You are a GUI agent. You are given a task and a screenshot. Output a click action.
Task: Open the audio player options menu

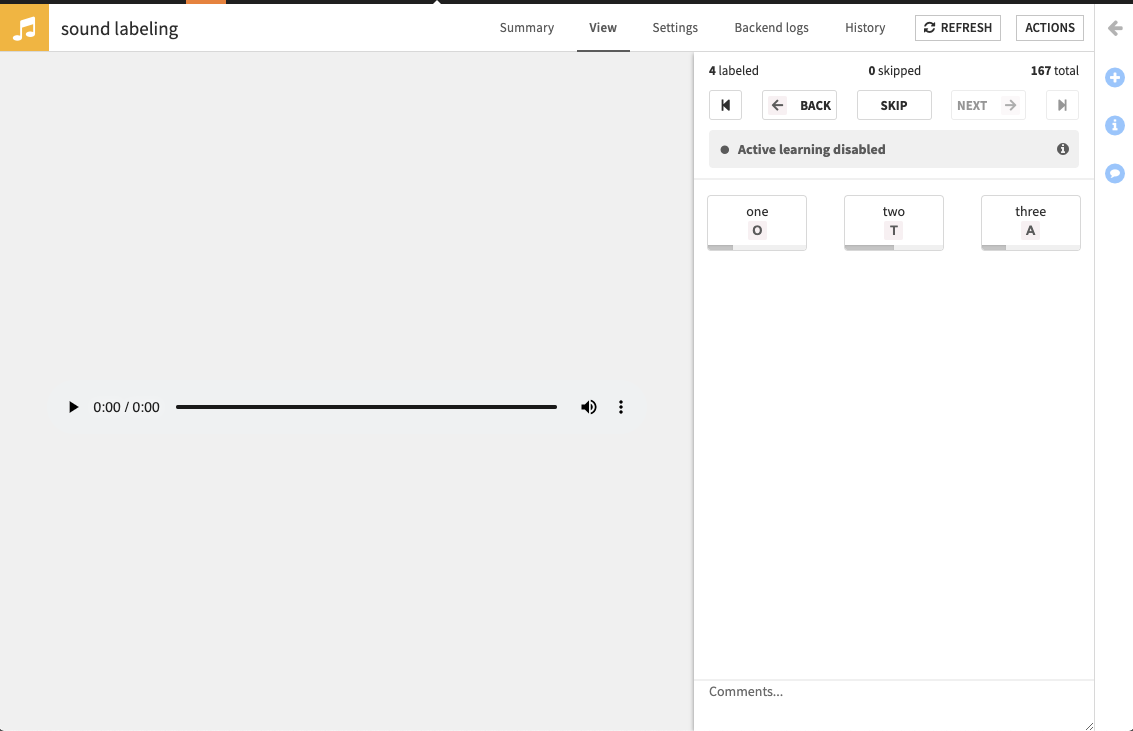[x=621, y=407]
